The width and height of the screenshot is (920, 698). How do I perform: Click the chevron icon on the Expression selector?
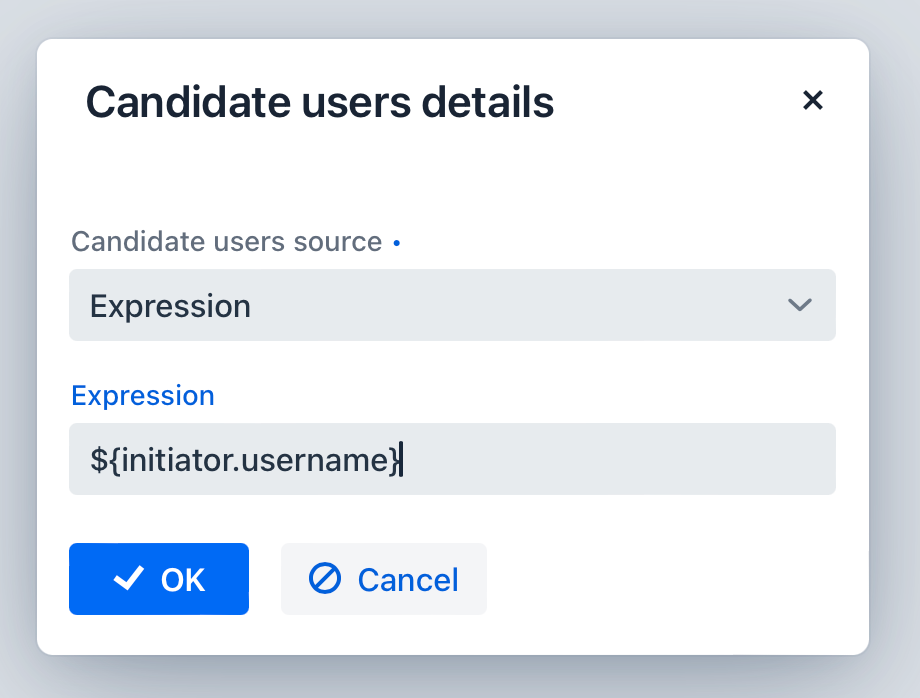click(x=799, y=305)
